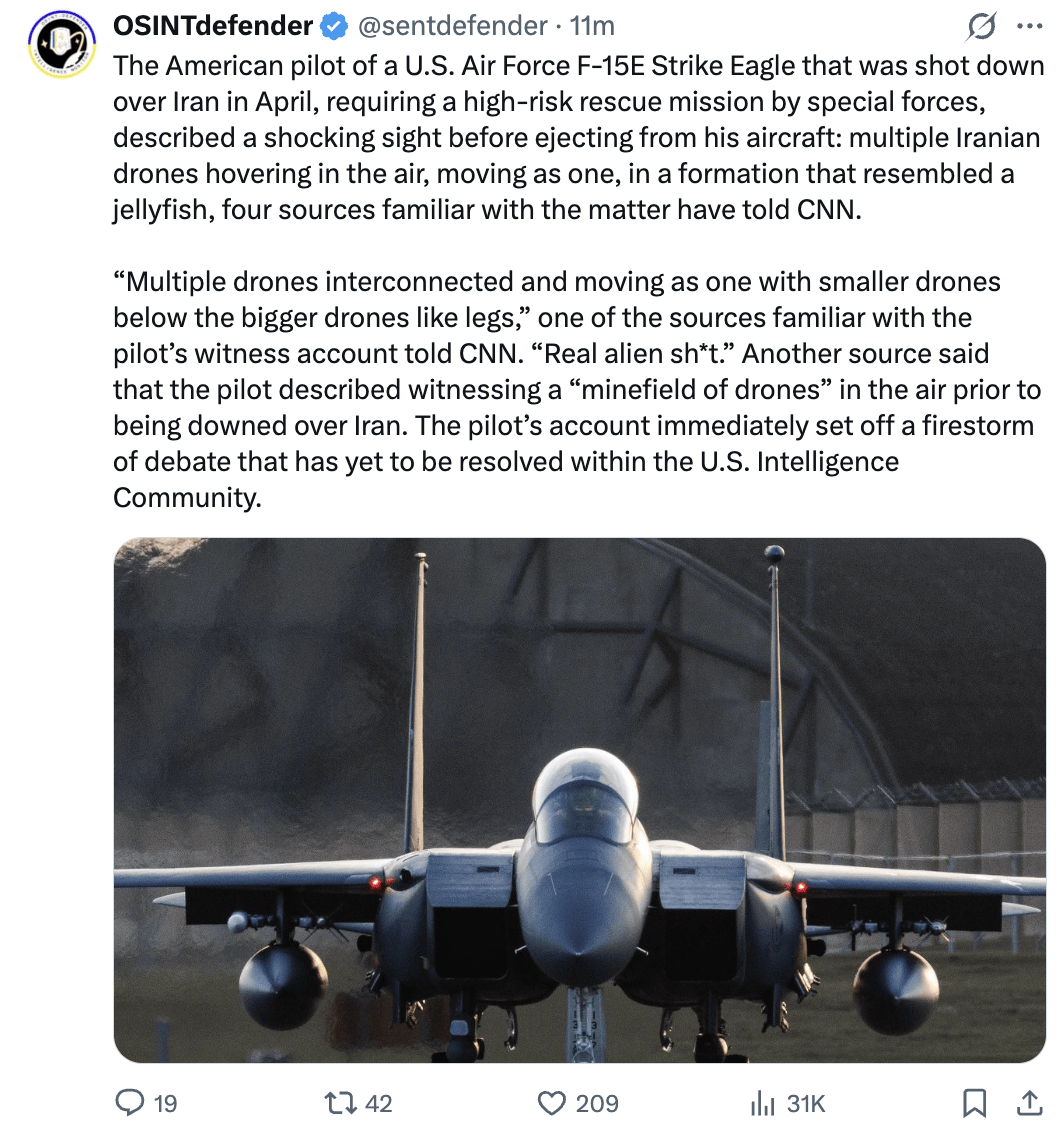Viewport: 1064px width, 1142px height.
Task: Enlarge the F-15E fighter jet photo
Action: point(580,800)
